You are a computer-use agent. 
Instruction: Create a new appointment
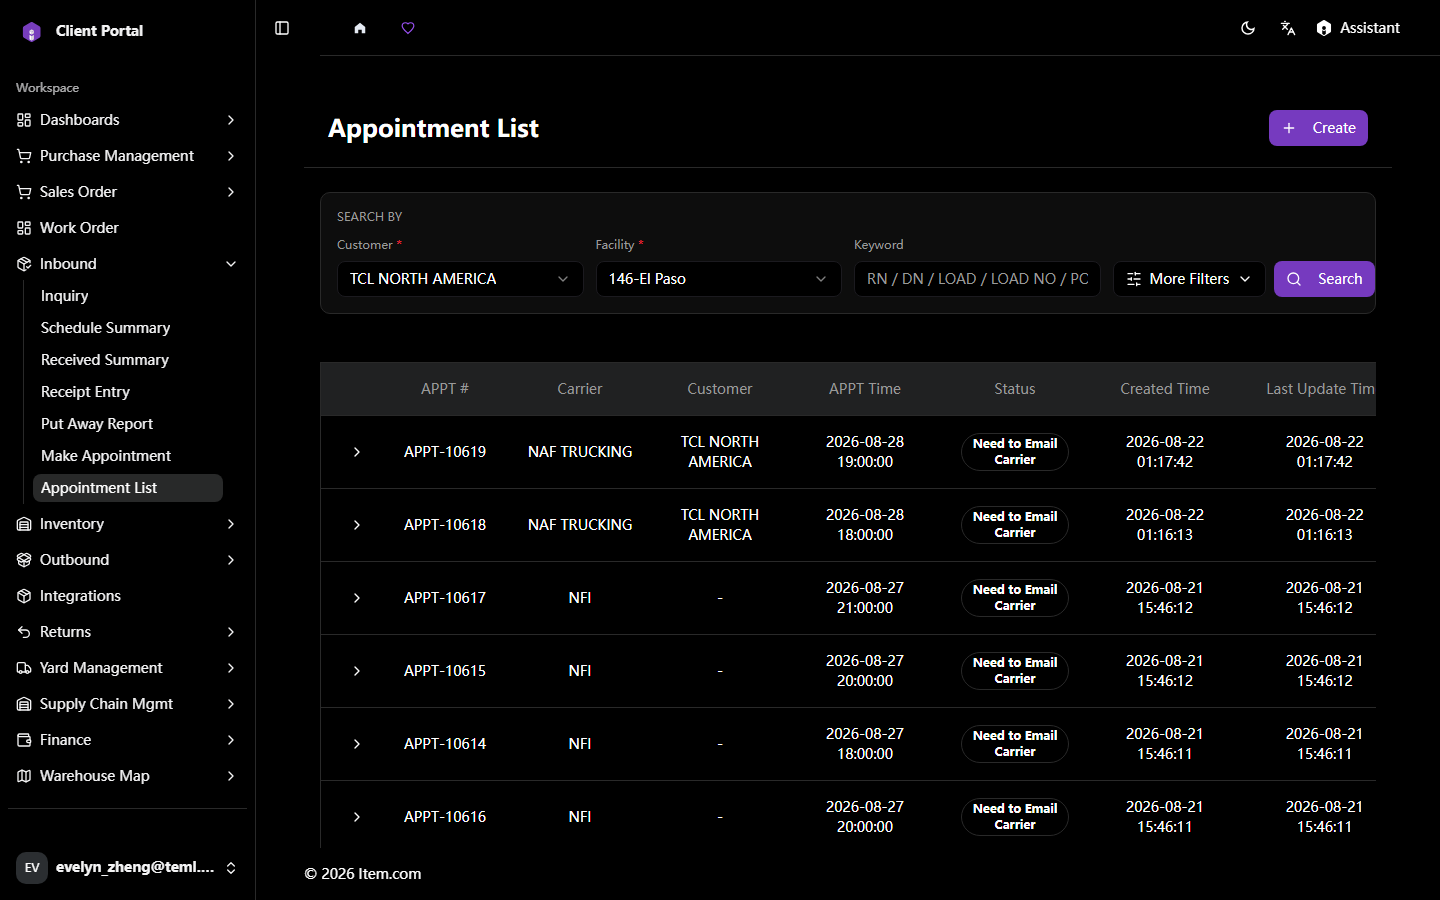(1318, 128)
